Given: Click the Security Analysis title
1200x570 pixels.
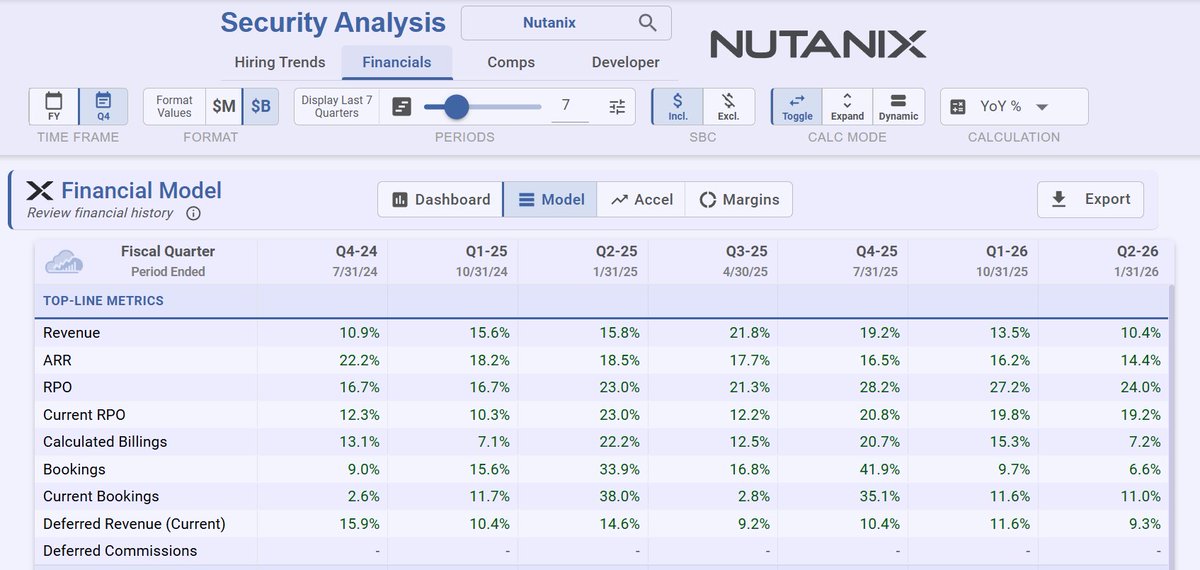Looking at the screenshot, I should point(333,22).
